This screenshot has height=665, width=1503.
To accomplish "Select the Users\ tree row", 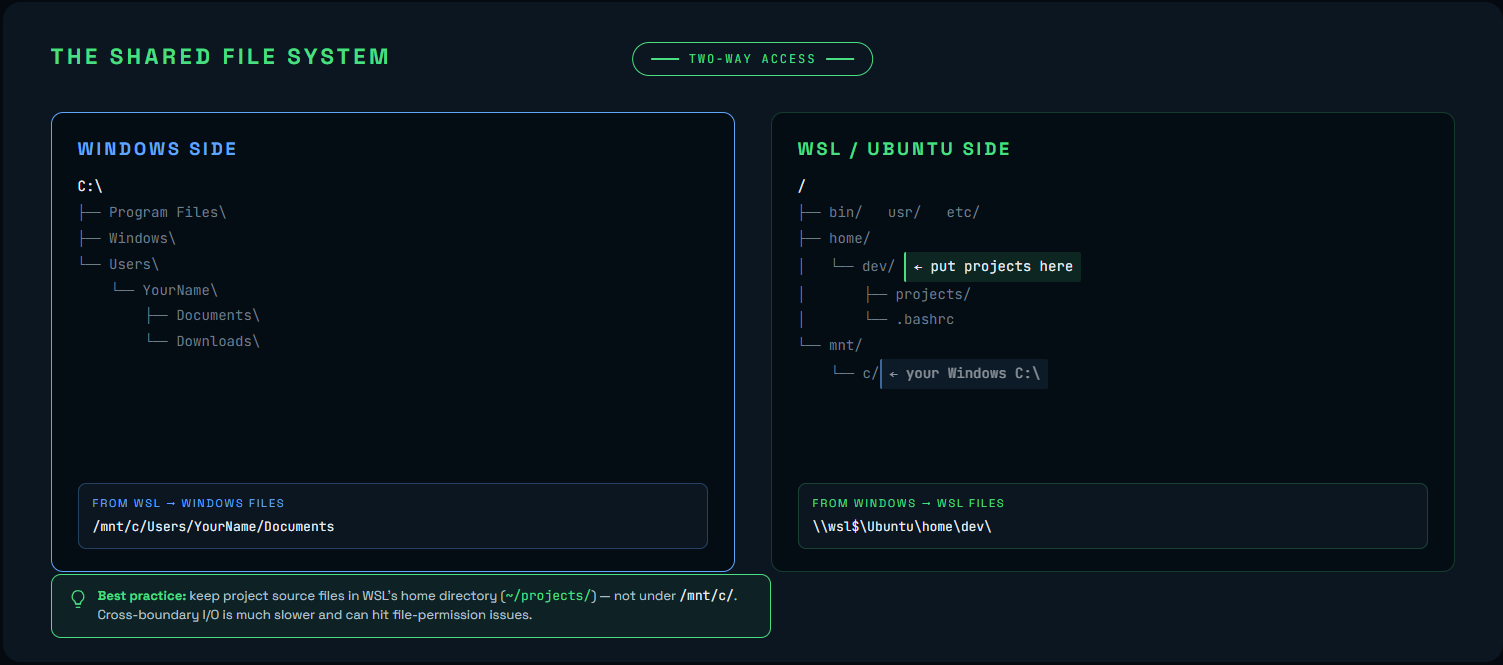I will [x=119, y=264].
